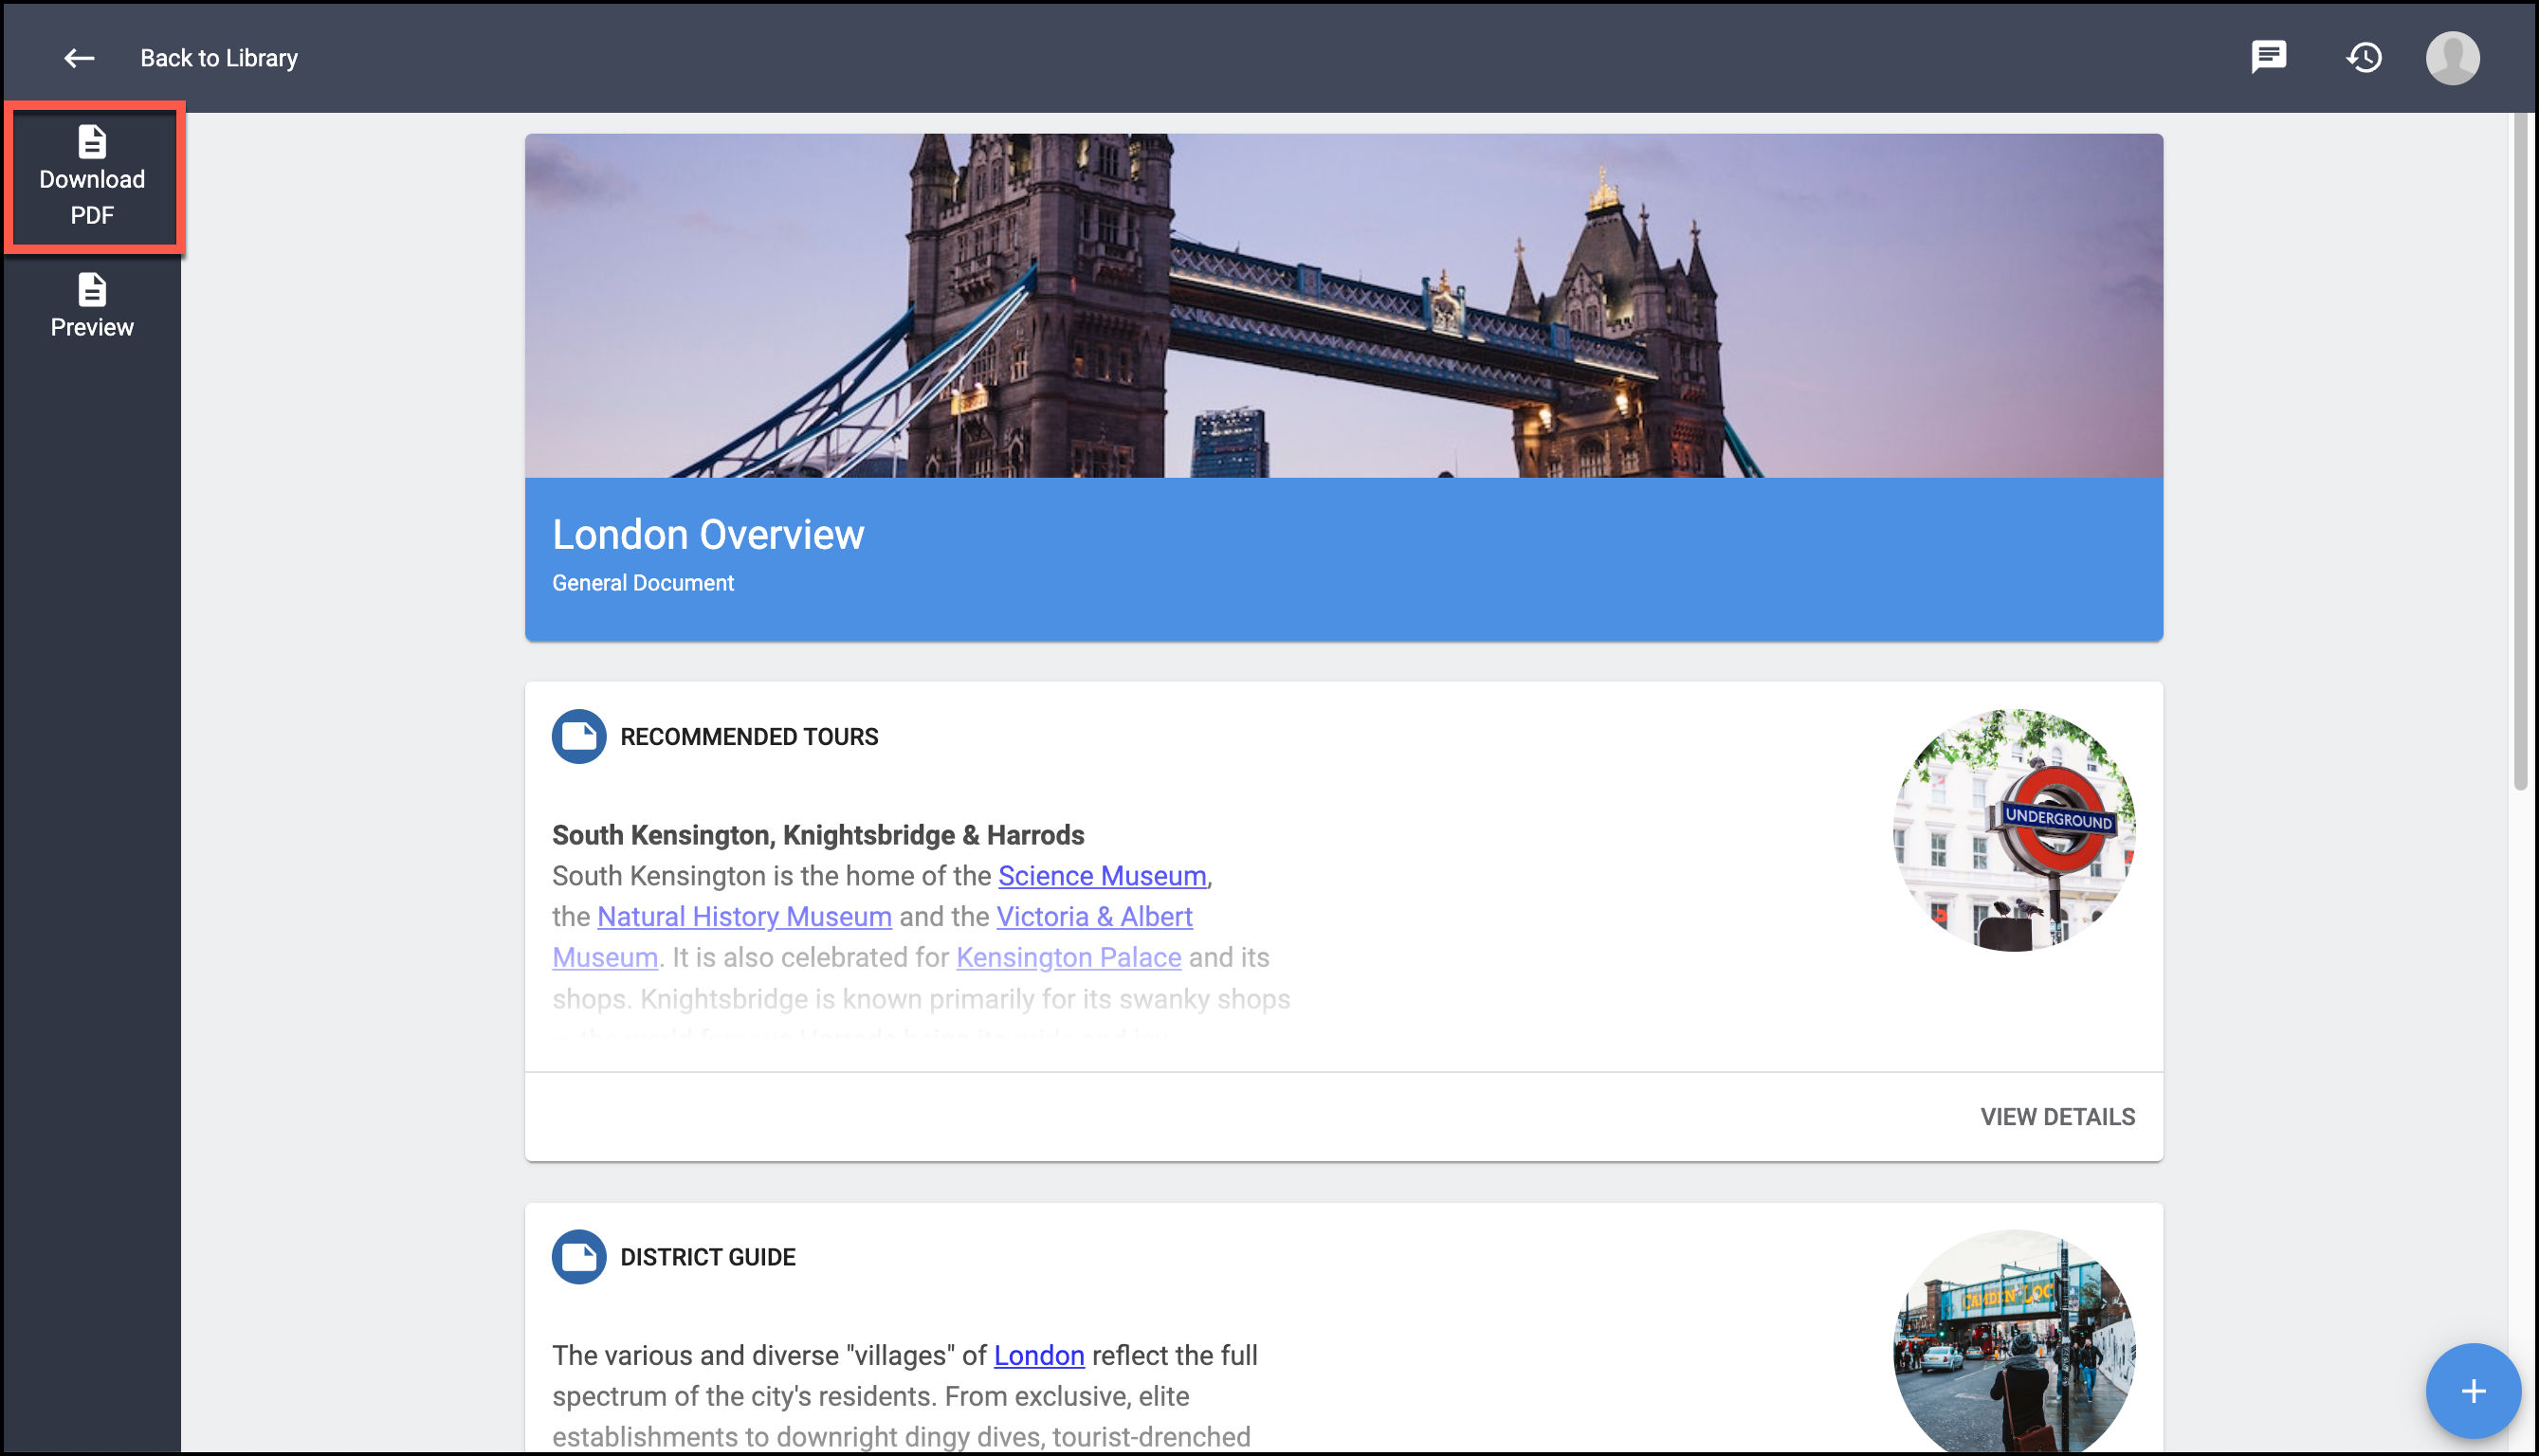Click the District Guide section icon
The image size is (2539, 1456).
tap(579, 1257)
